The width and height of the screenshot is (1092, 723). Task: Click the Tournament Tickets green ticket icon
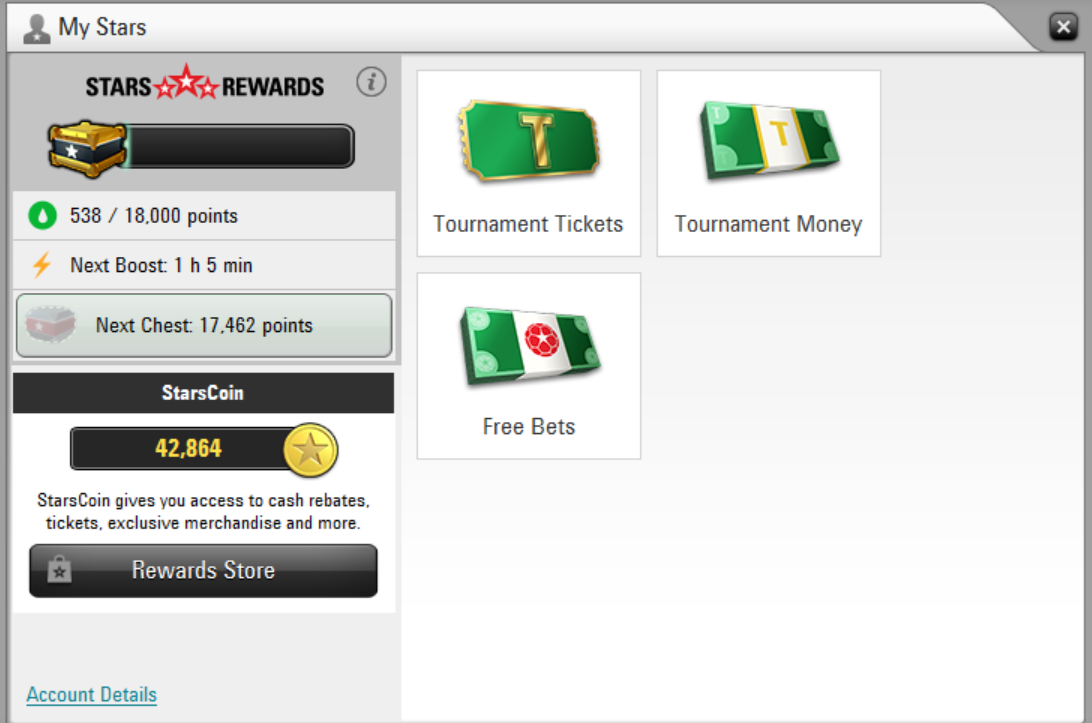pyautogui.click(x=529, y=141)
